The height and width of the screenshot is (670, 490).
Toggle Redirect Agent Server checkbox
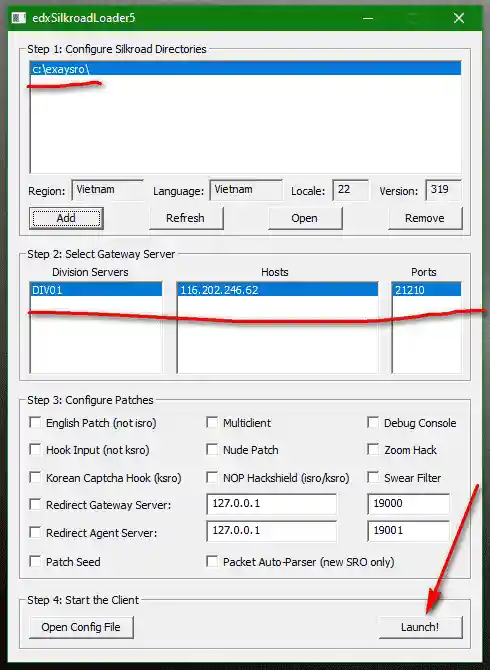[35, 532]
